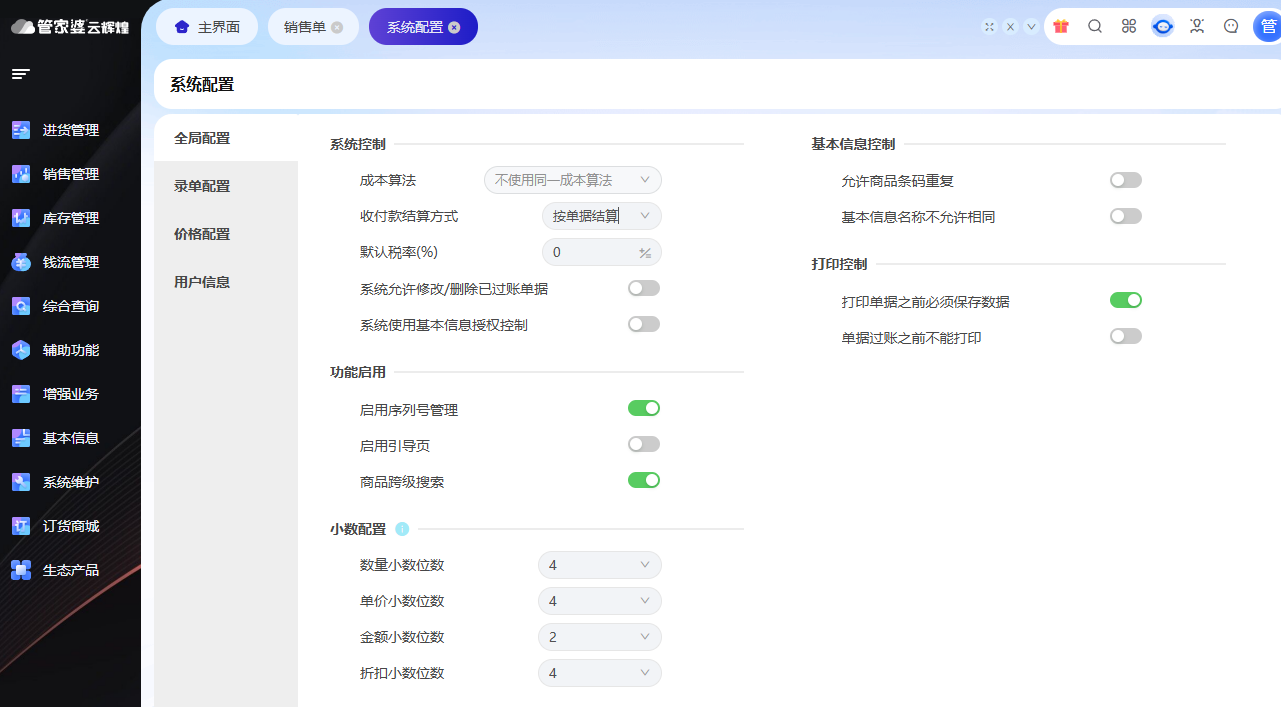Click the 系统配置 page heading
The image size is (1281, 707).
point(202,85)
